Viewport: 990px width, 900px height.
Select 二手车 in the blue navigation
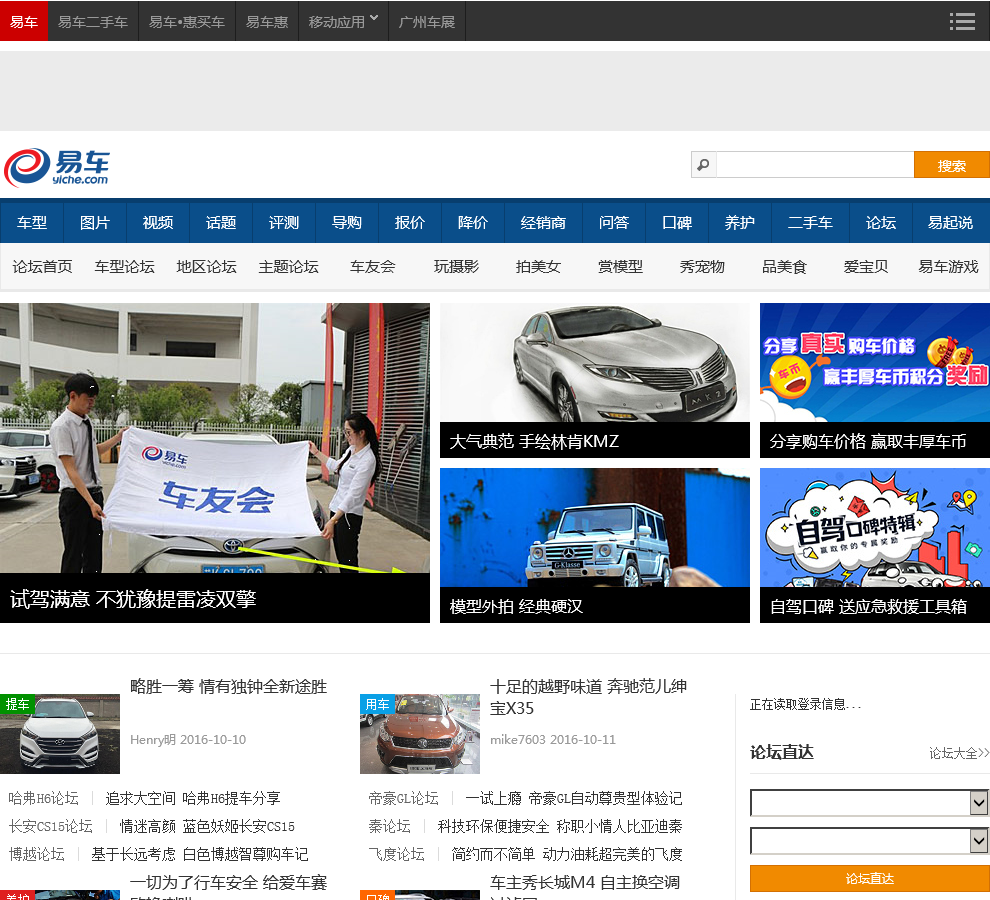(810, 222)
